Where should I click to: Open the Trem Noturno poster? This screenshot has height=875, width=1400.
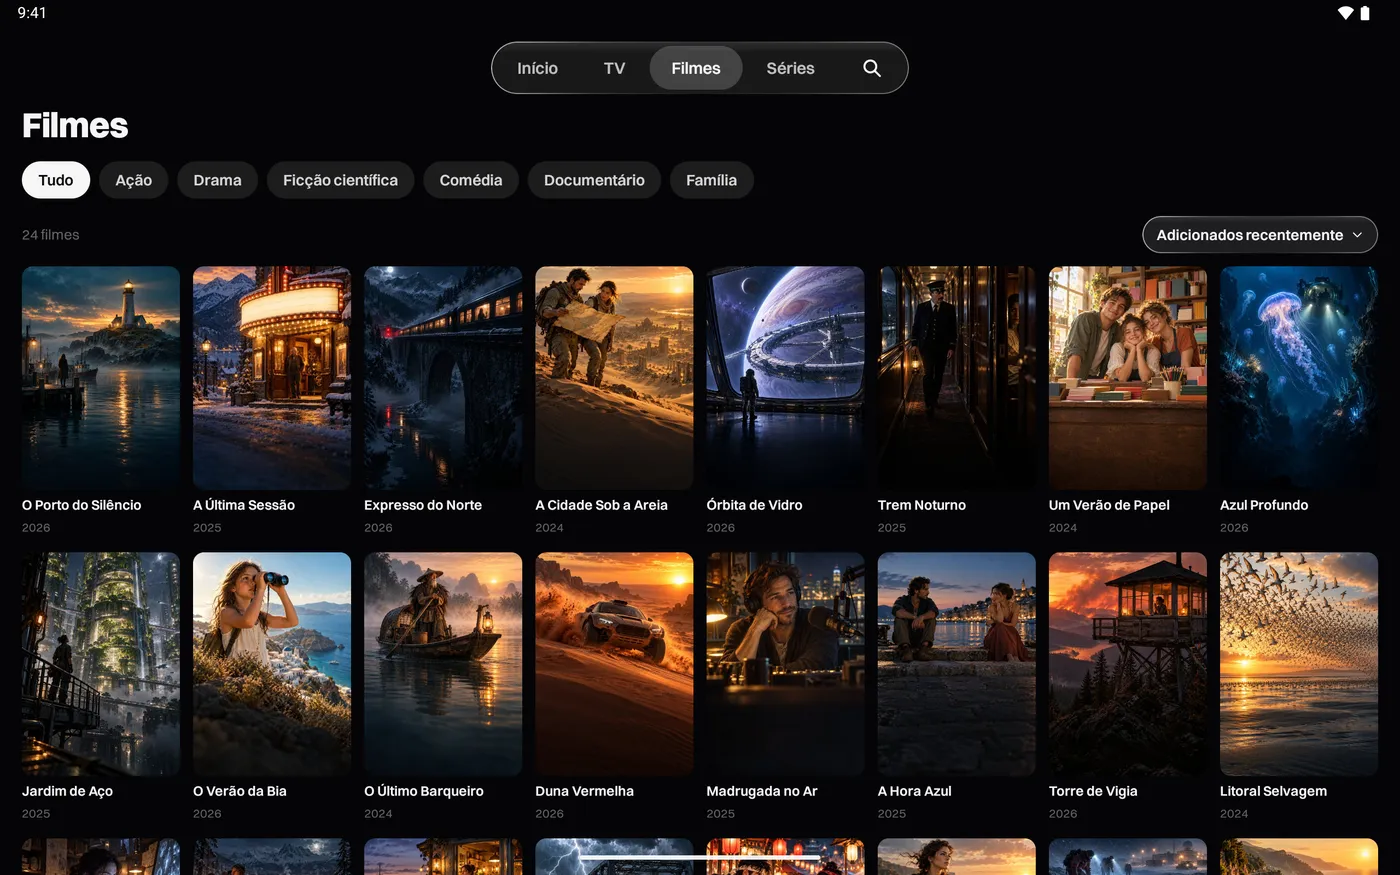click(x=957, y=378)
